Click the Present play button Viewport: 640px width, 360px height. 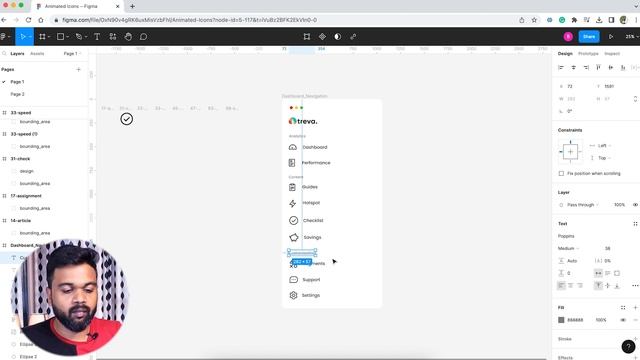pos(611,37)
